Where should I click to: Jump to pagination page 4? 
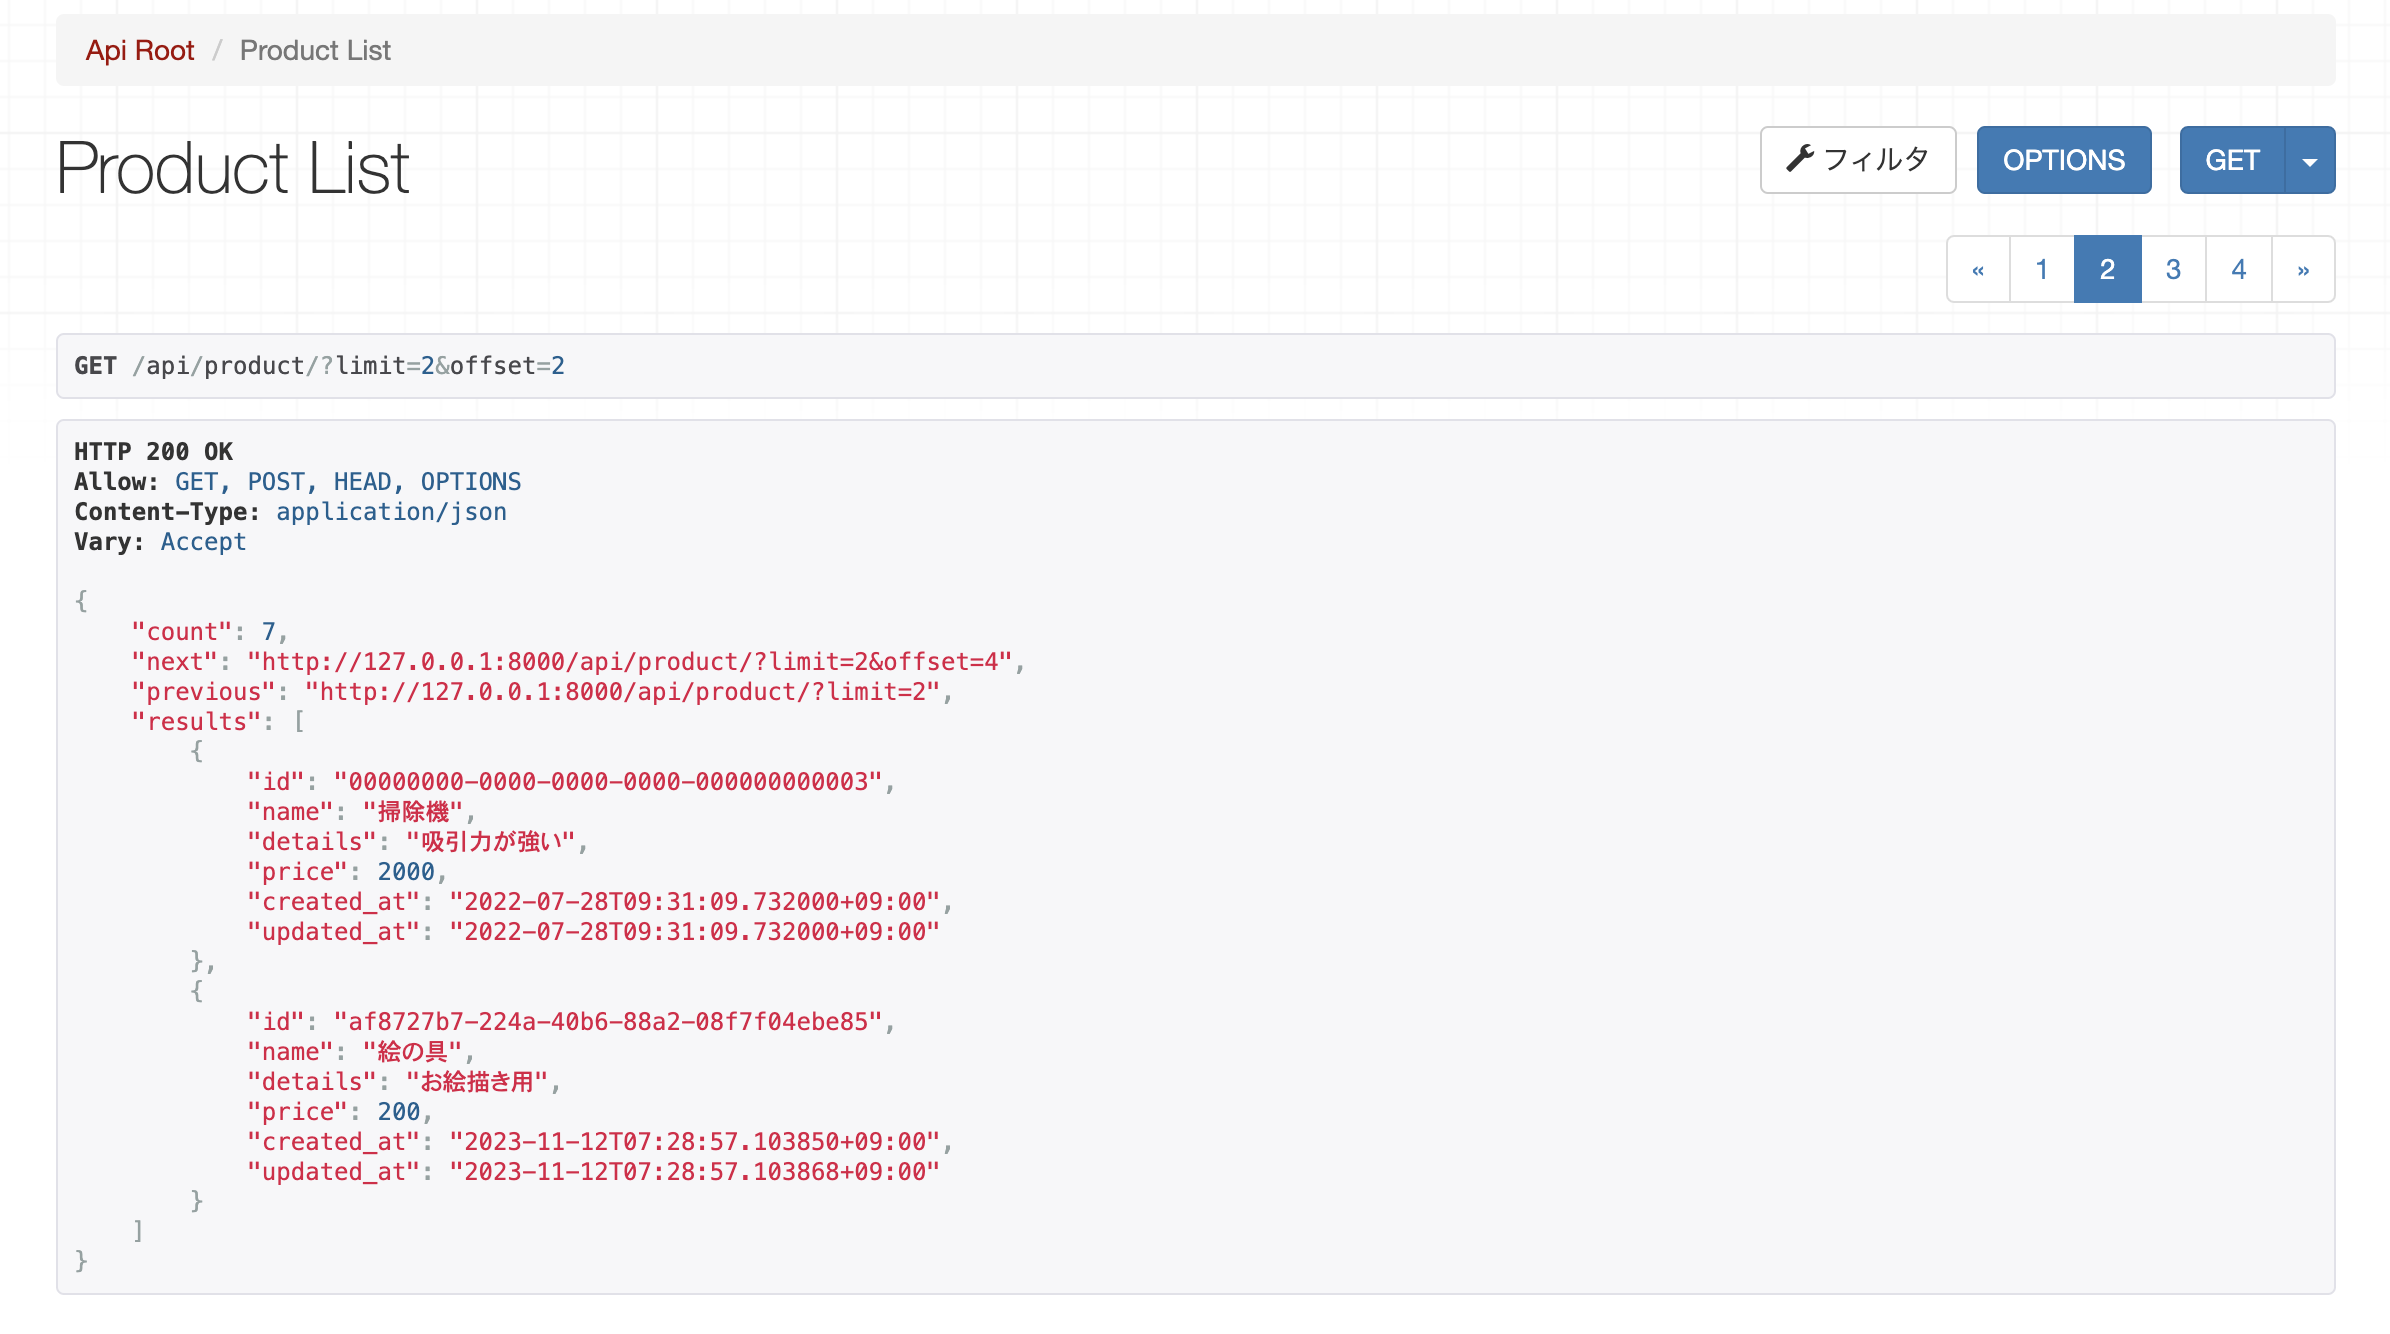coord(2239,269)
